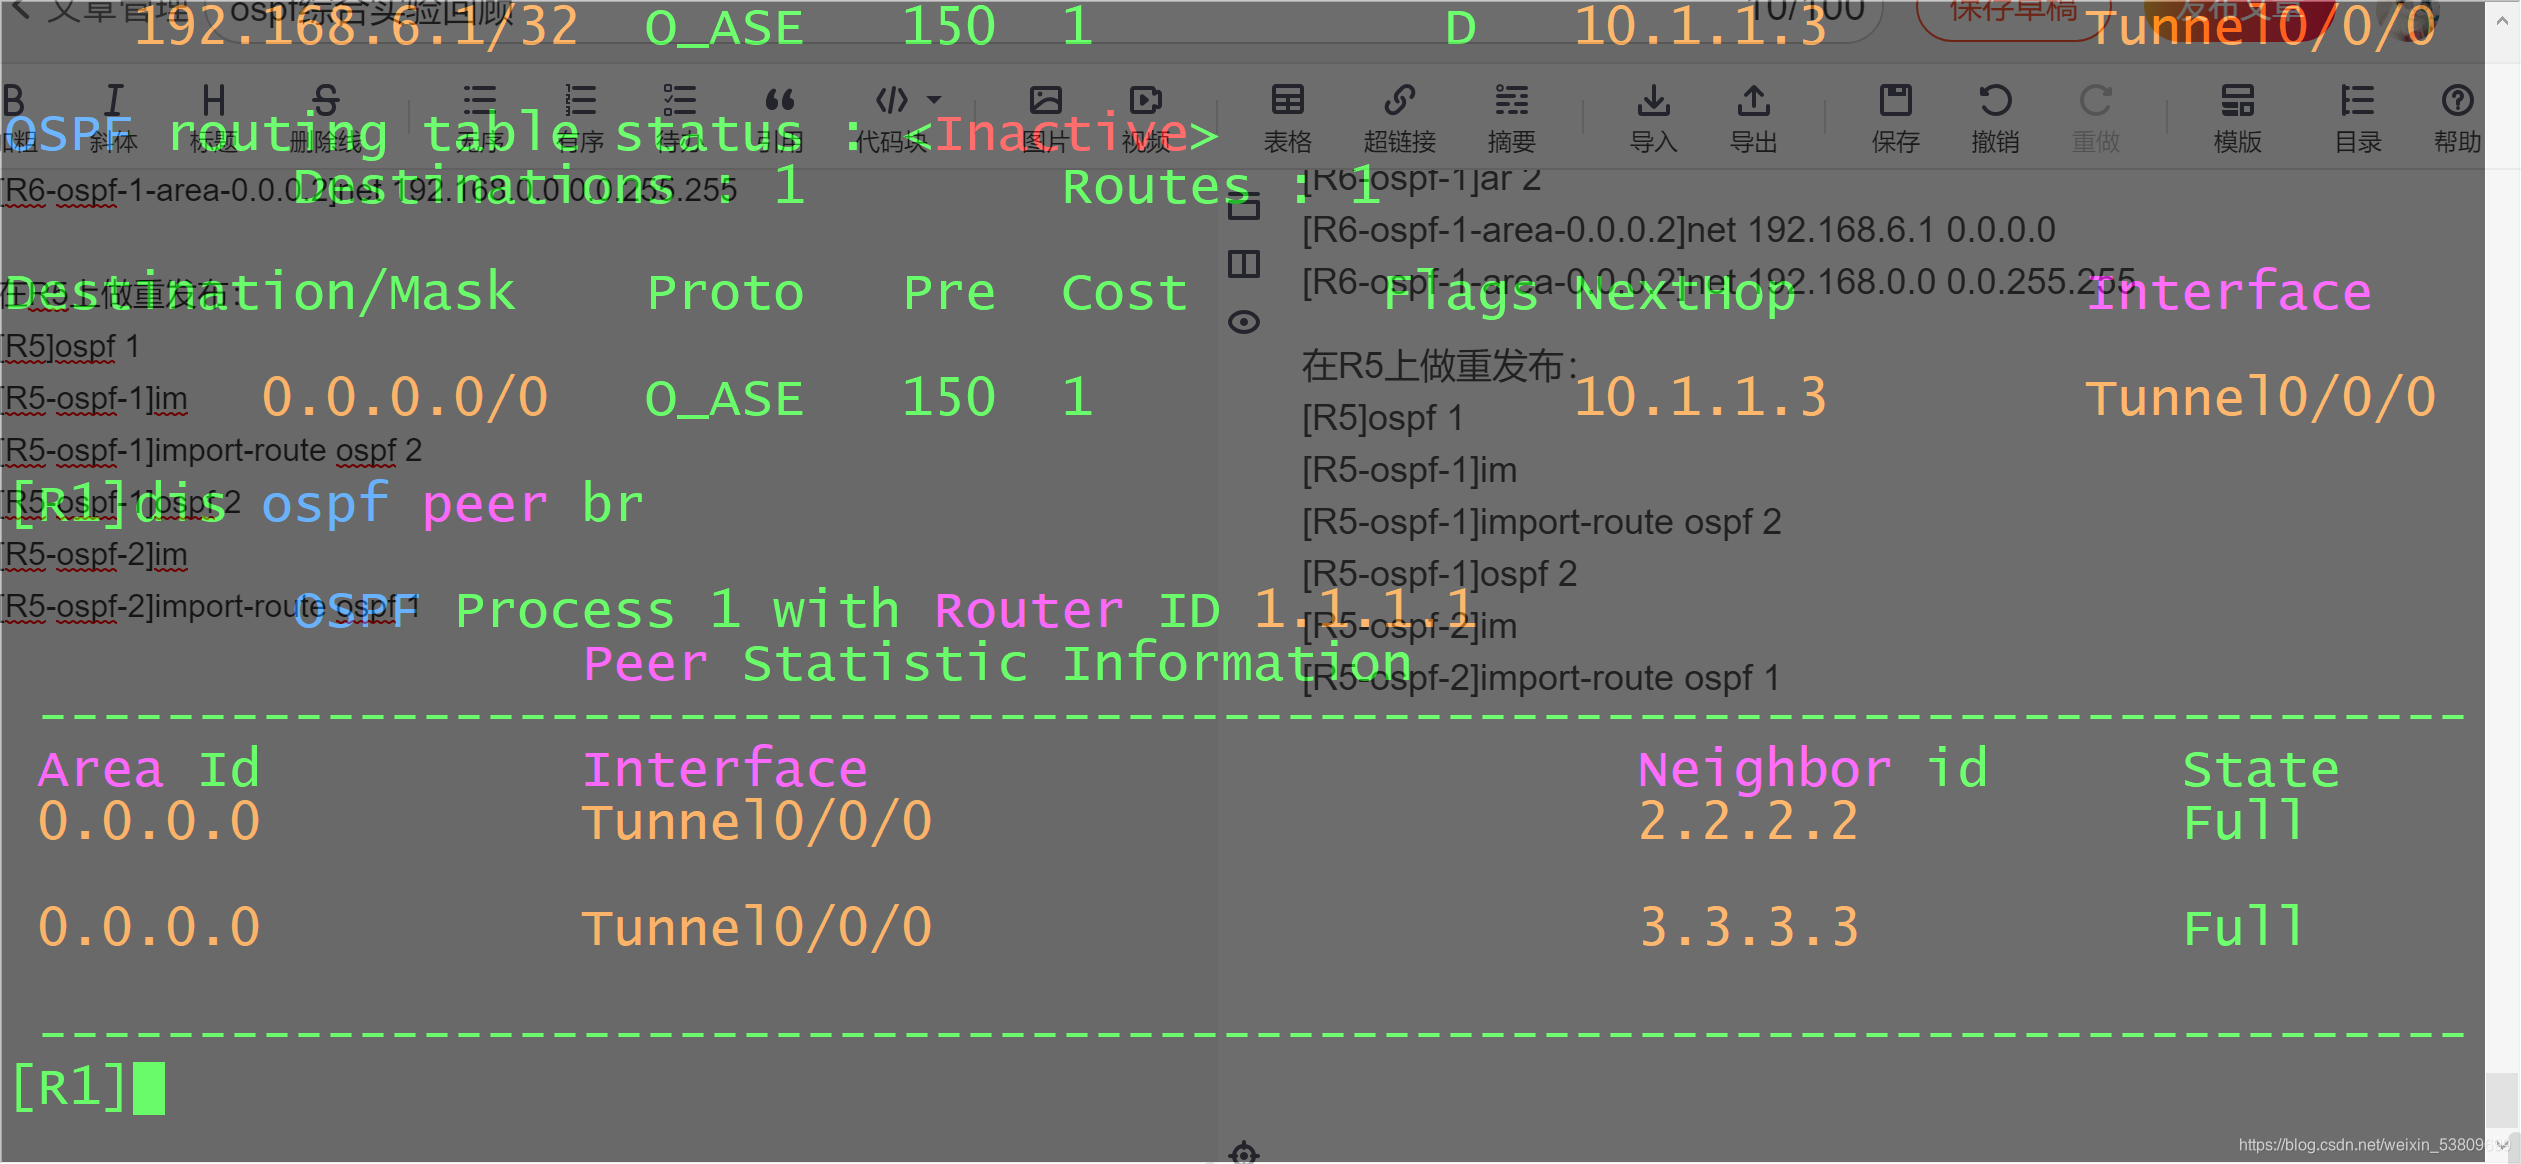Toggle the video icon in toolbar
Image resolution: width=2521 pixels, height=1164 pixels.
[1154, 113]
